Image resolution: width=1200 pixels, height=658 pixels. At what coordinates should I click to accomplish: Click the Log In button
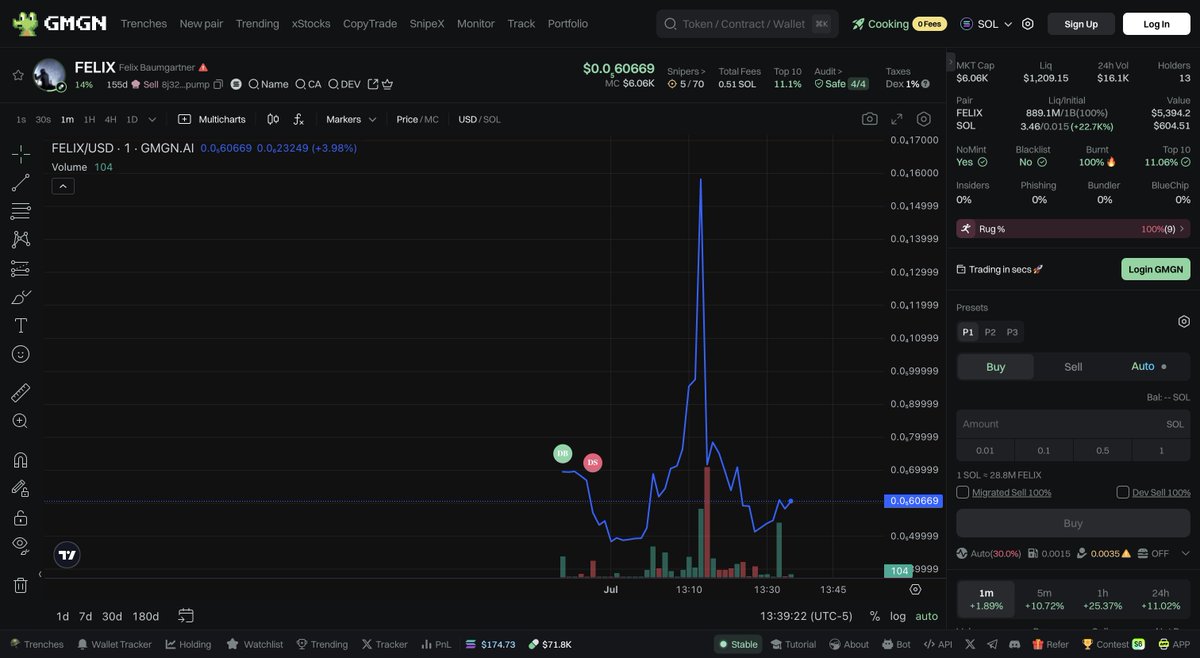click(1156, 24)
